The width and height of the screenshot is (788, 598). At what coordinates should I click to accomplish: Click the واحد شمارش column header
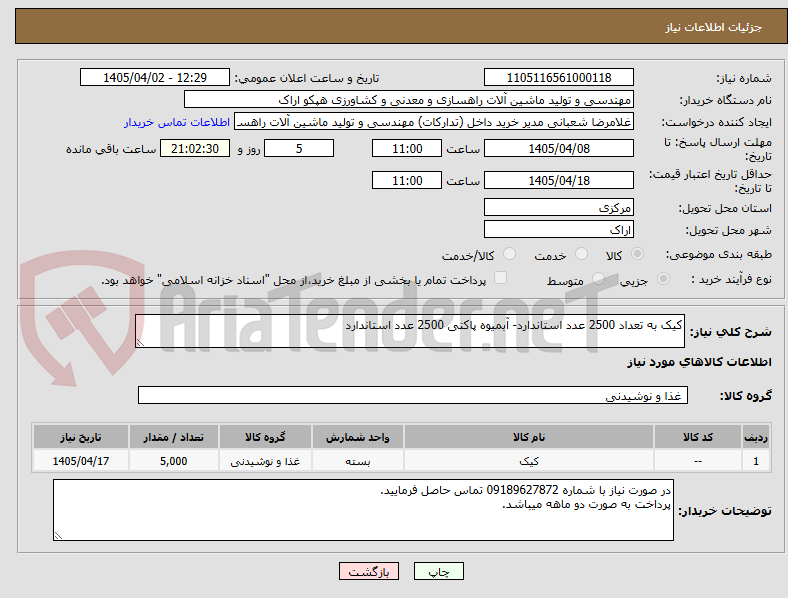coord(357,437)
